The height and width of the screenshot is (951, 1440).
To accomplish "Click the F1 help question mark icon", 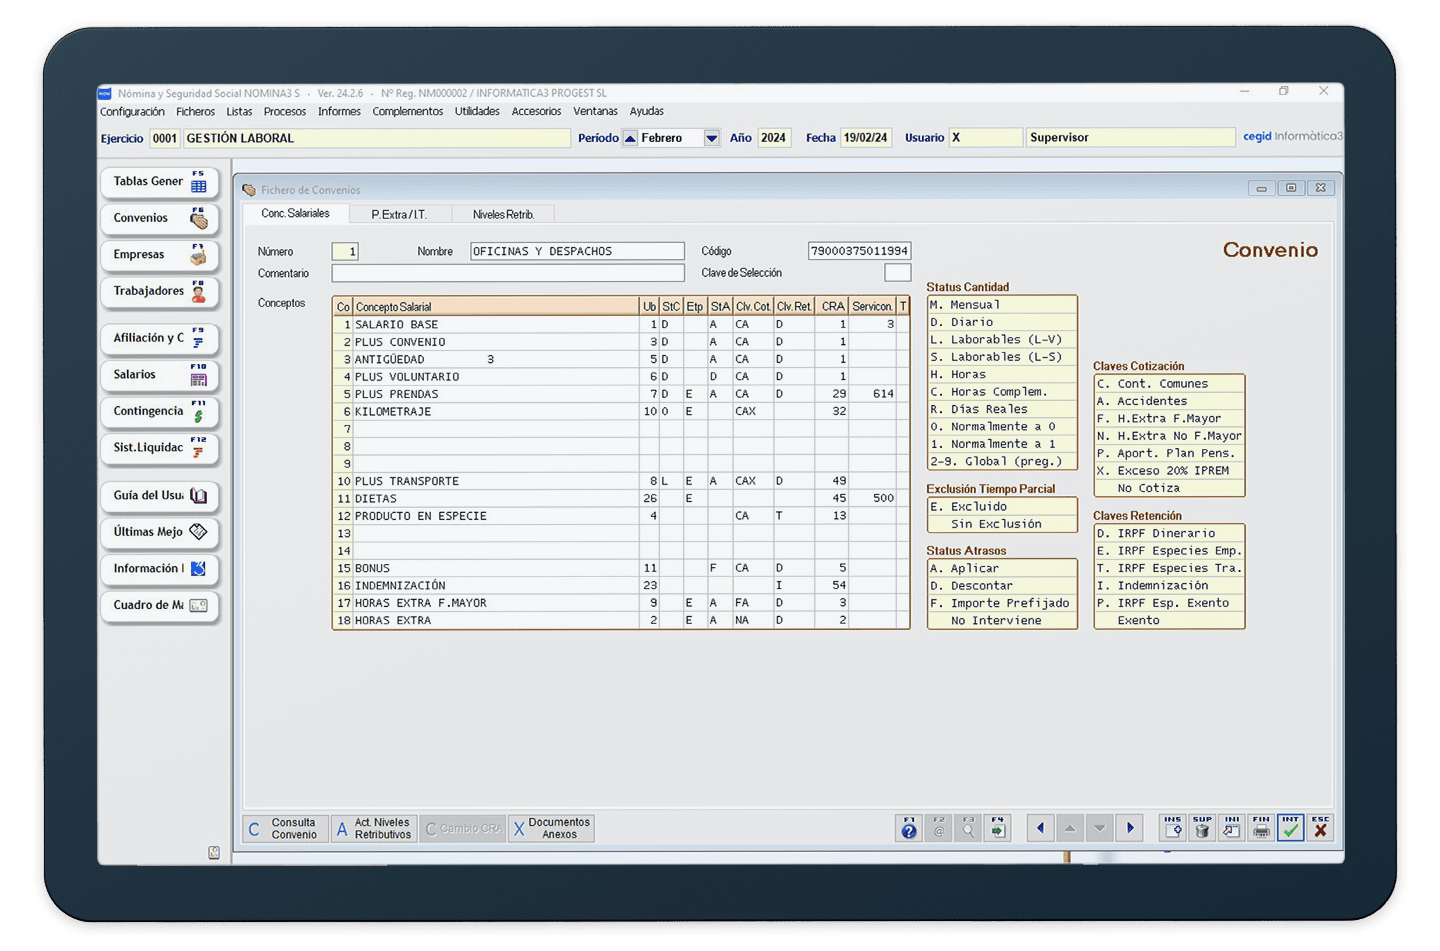I will (x=908, y=828).
